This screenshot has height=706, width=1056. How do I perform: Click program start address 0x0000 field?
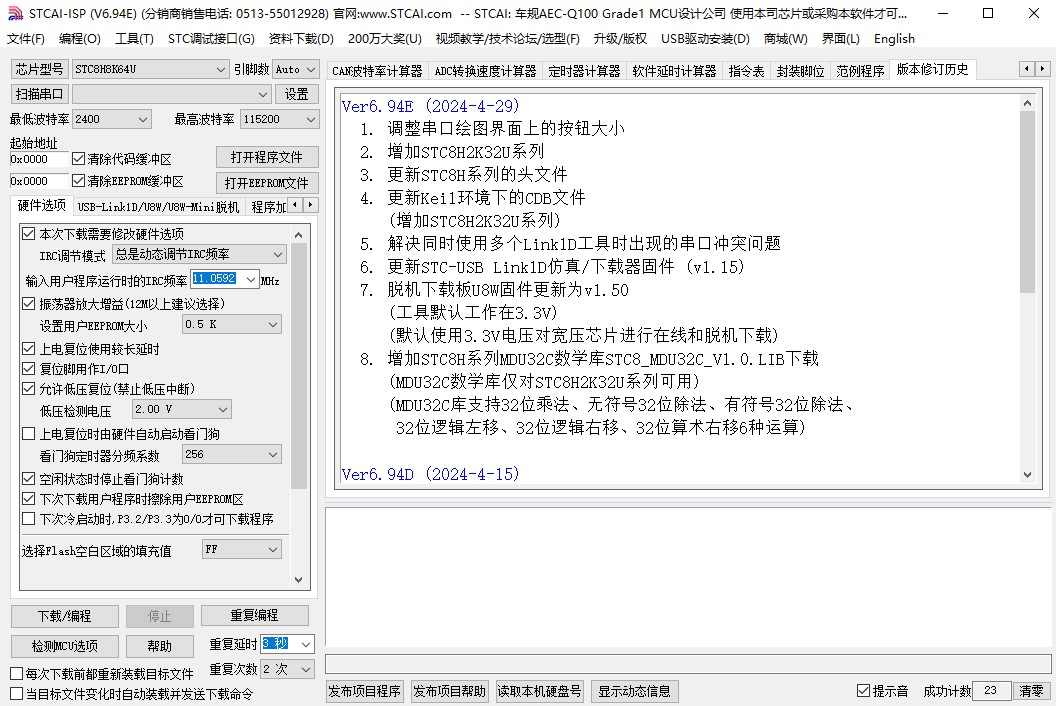(x=39, y=159)
